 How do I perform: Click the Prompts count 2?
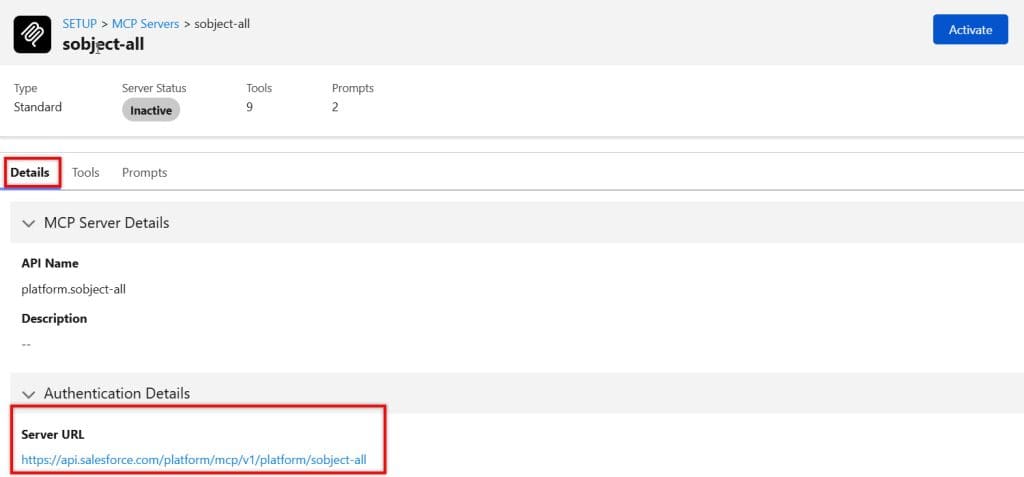coord(335,107)
